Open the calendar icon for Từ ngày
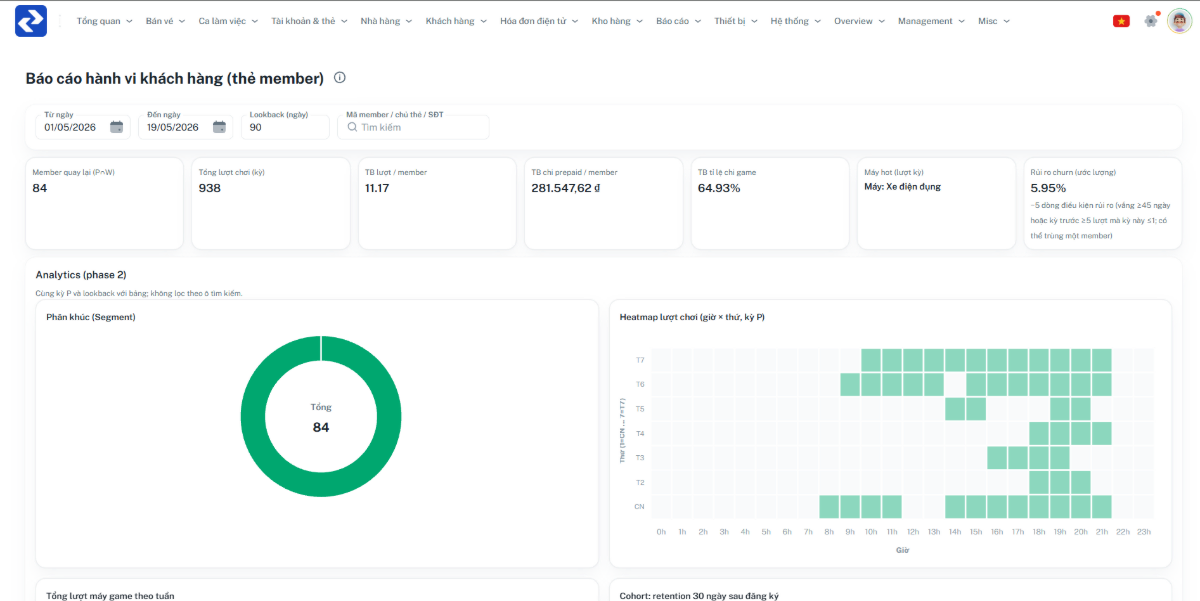Image resolution: width=1200 pixels, height=601 pixels. click(117, 127)
